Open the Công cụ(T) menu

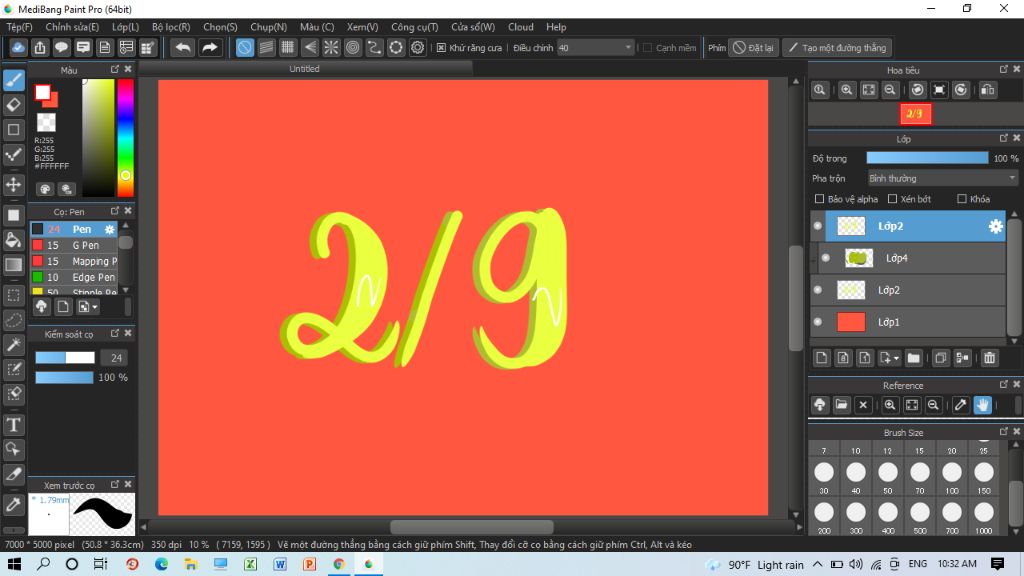[414, 27]
